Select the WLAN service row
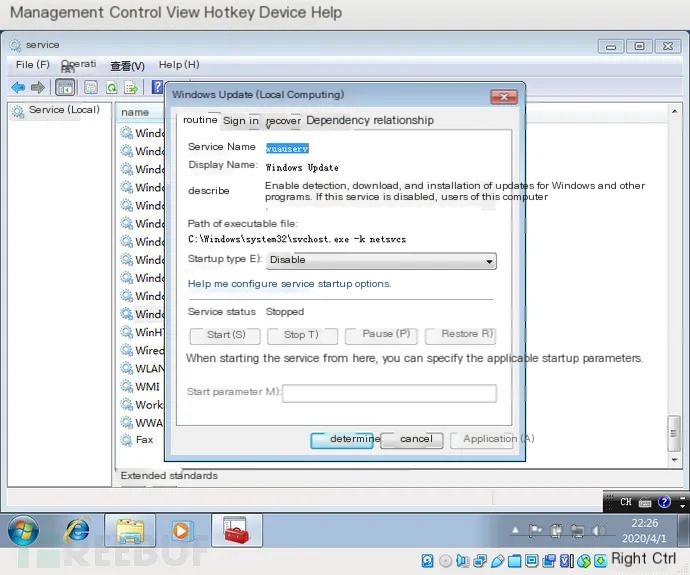Screen dimensions: 690x575 (142, 369)
